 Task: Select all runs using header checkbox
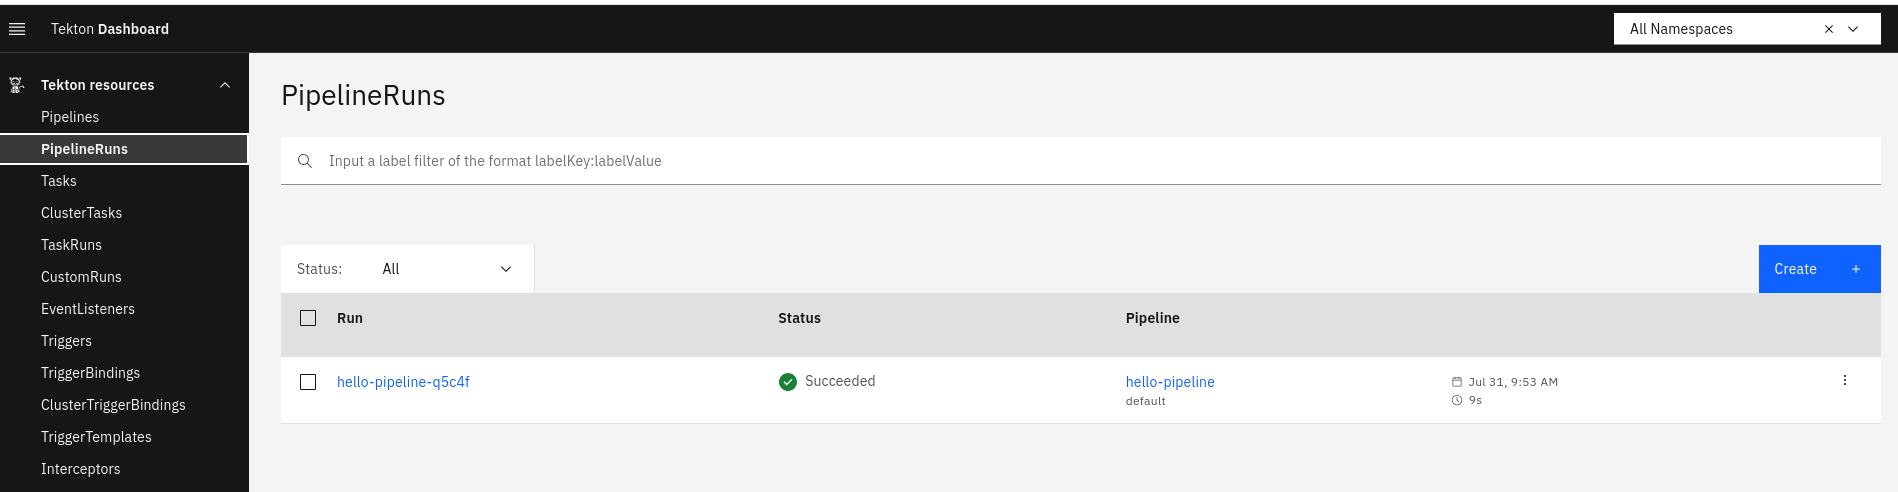pyautogui.click(x=308, y=318)
